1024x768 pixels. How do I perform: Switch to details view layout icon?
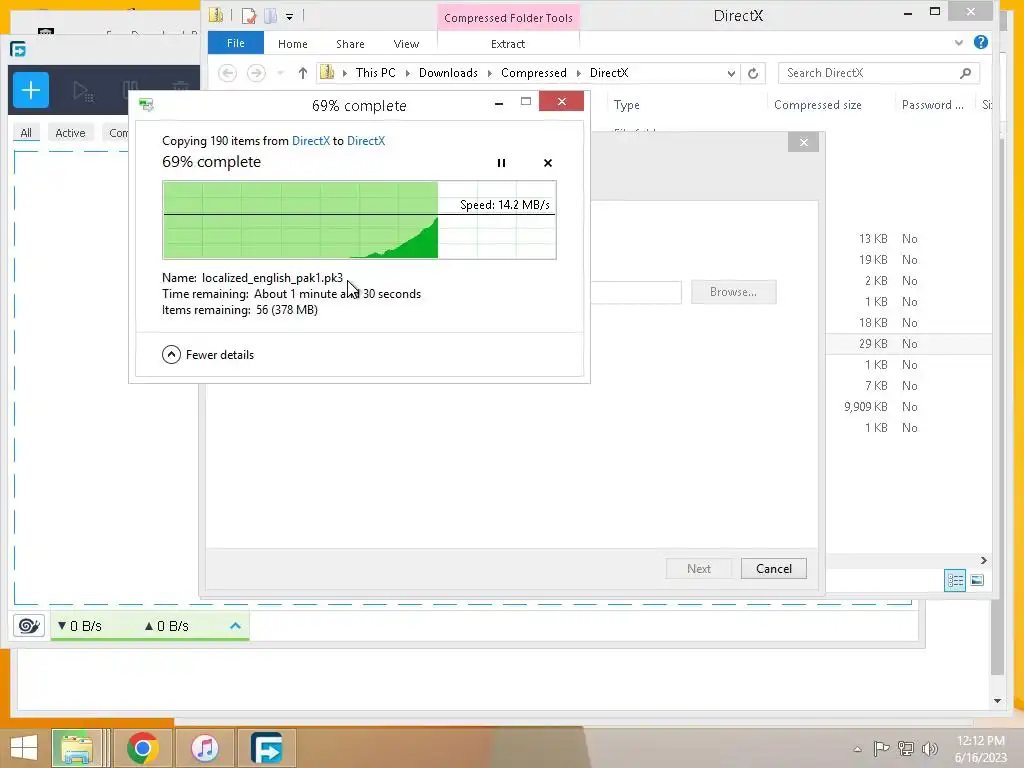click(x=955, y=581)
